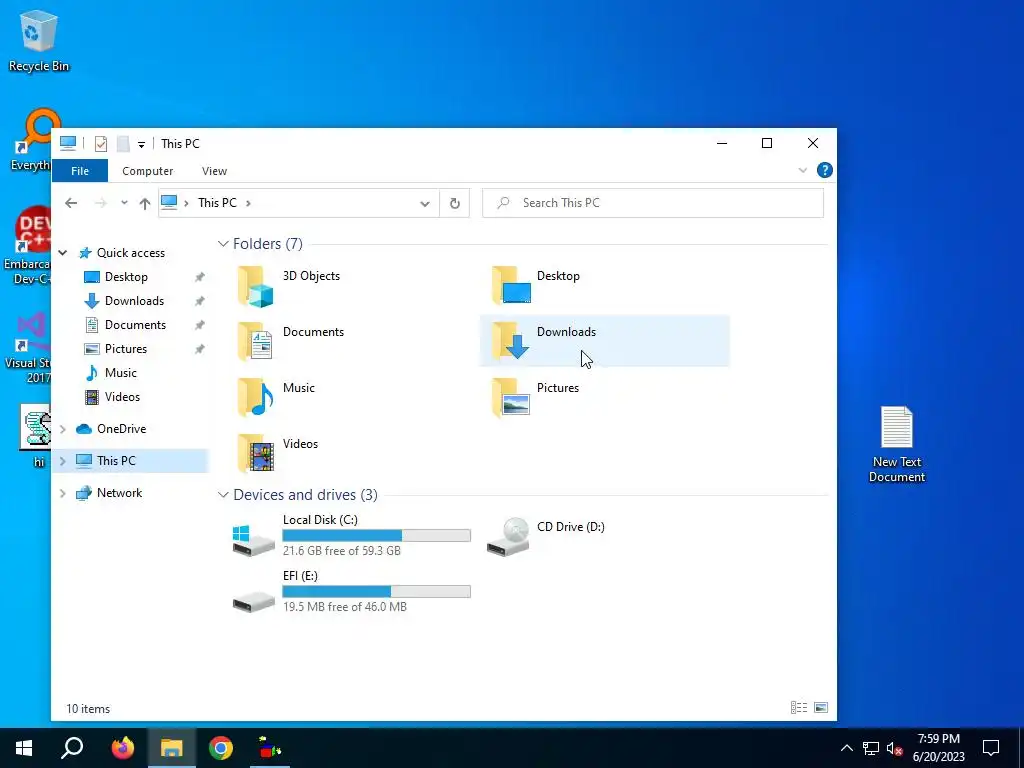
Task: Select Local Disk (C:) drive
Action: point(351,536)
